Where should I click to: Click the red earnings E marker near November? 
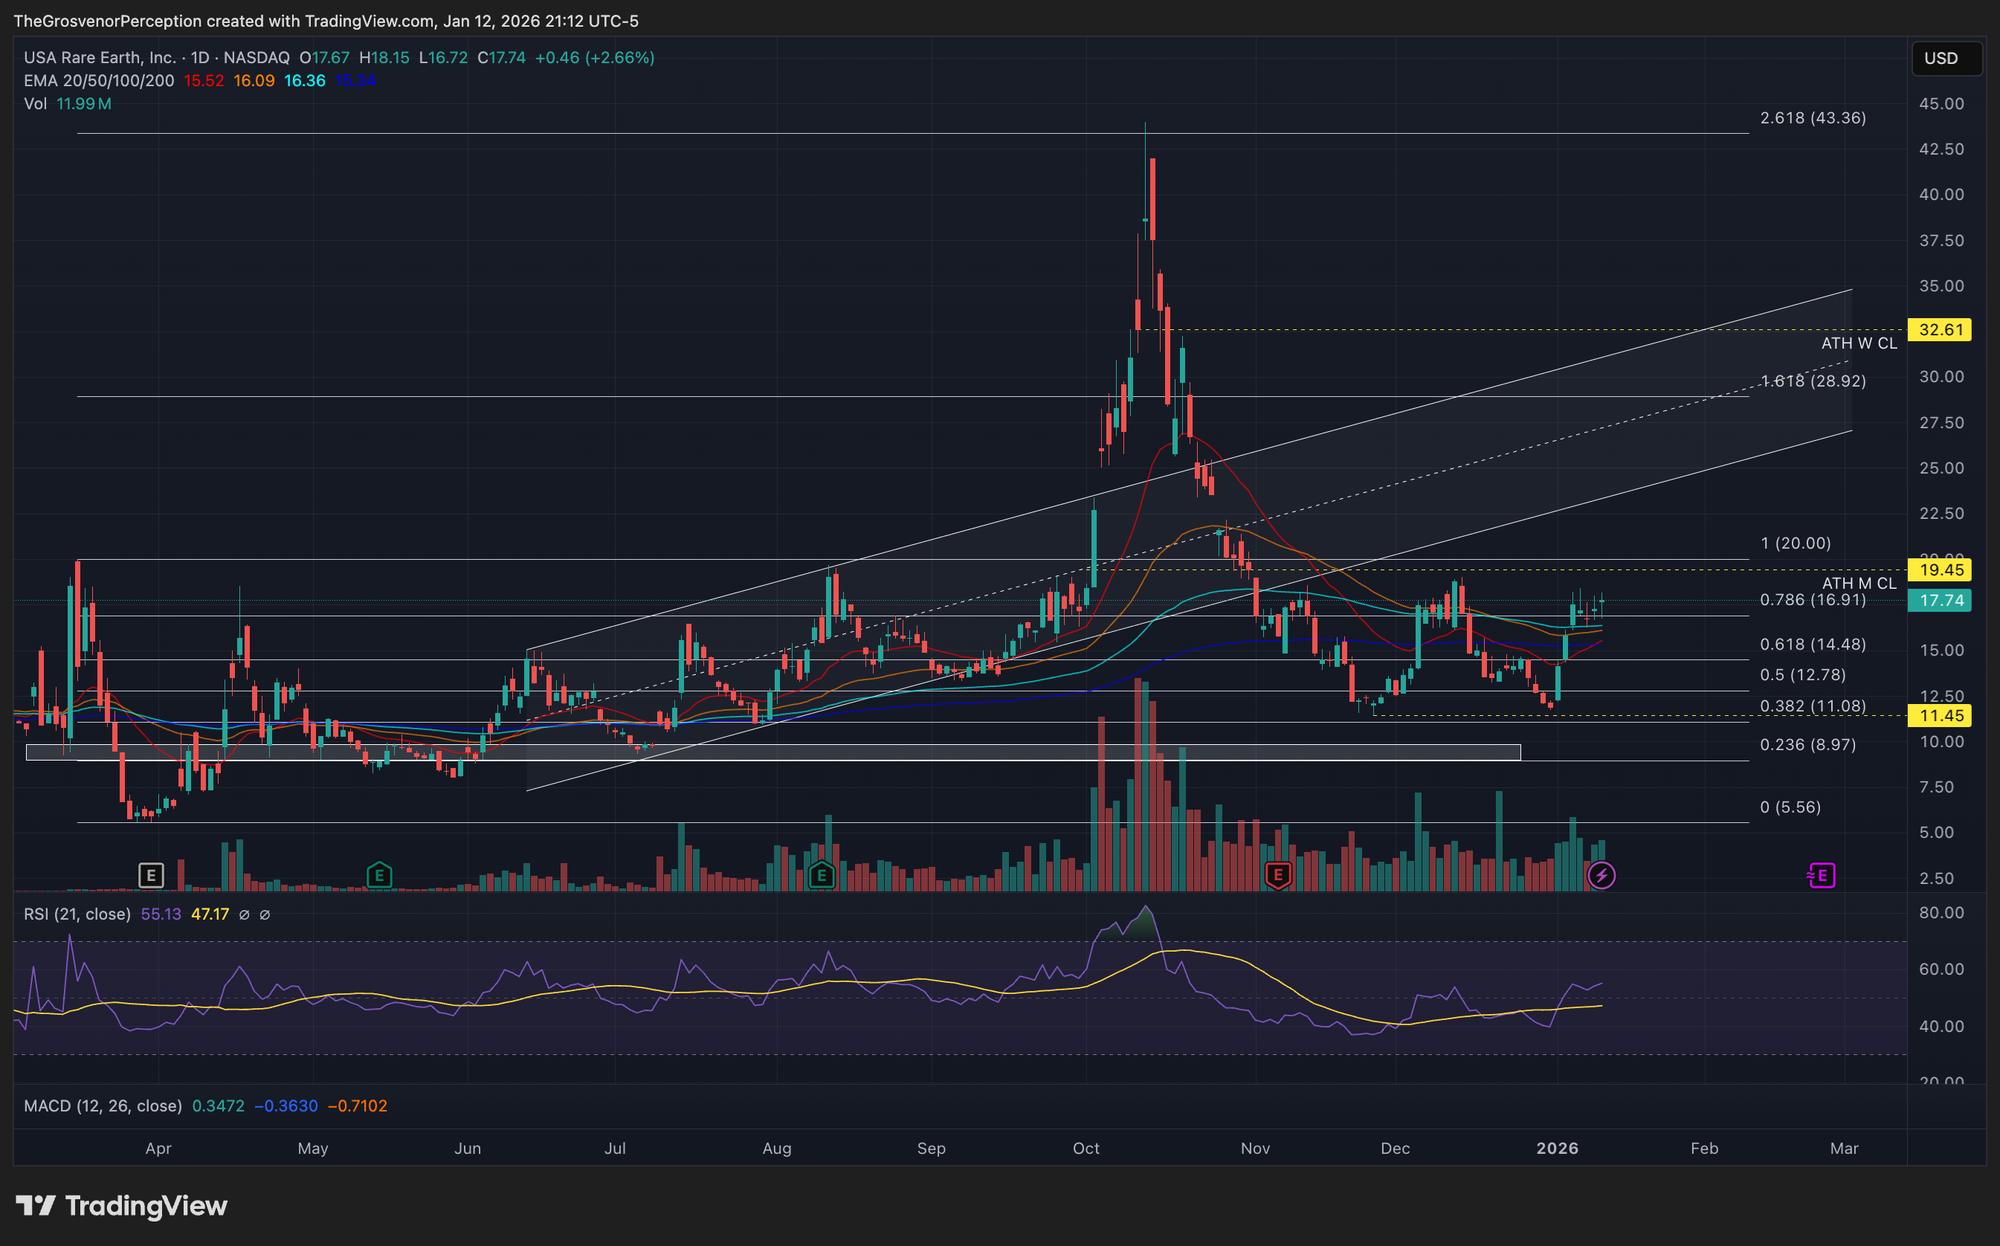pos(1277,876)
